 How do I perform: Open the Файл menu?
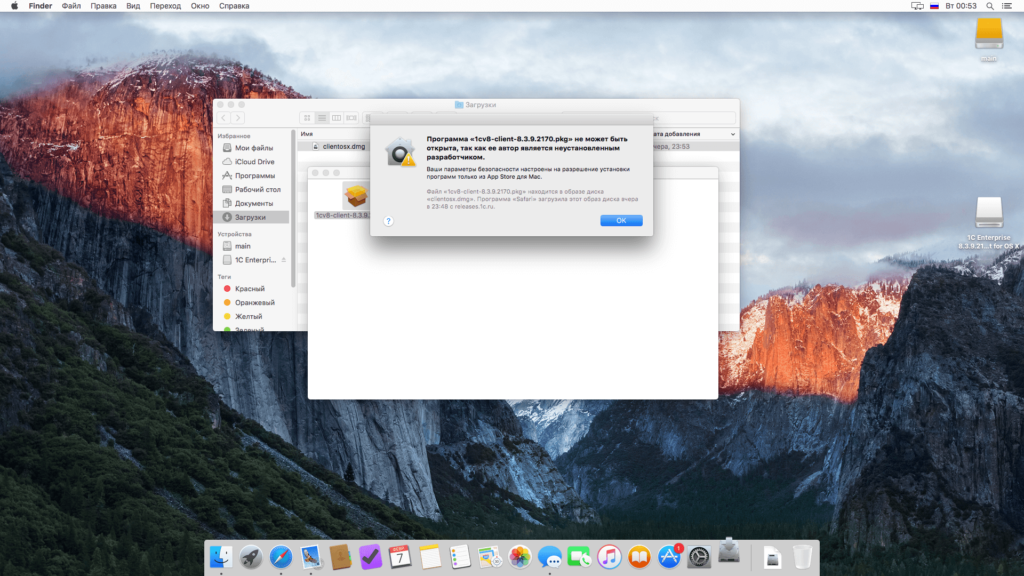click(x=71, y=6)
